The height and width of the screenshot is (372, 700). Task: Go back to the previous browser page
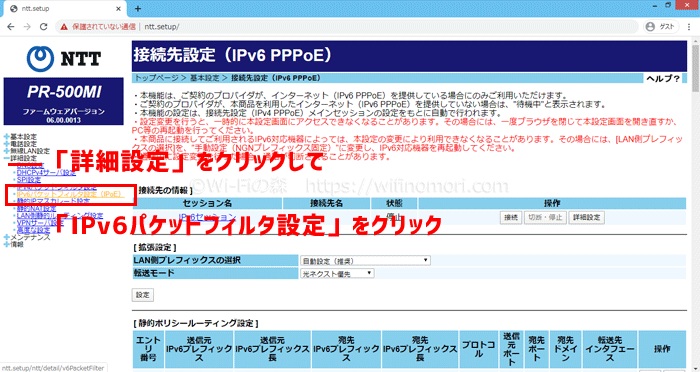(11, 26)
